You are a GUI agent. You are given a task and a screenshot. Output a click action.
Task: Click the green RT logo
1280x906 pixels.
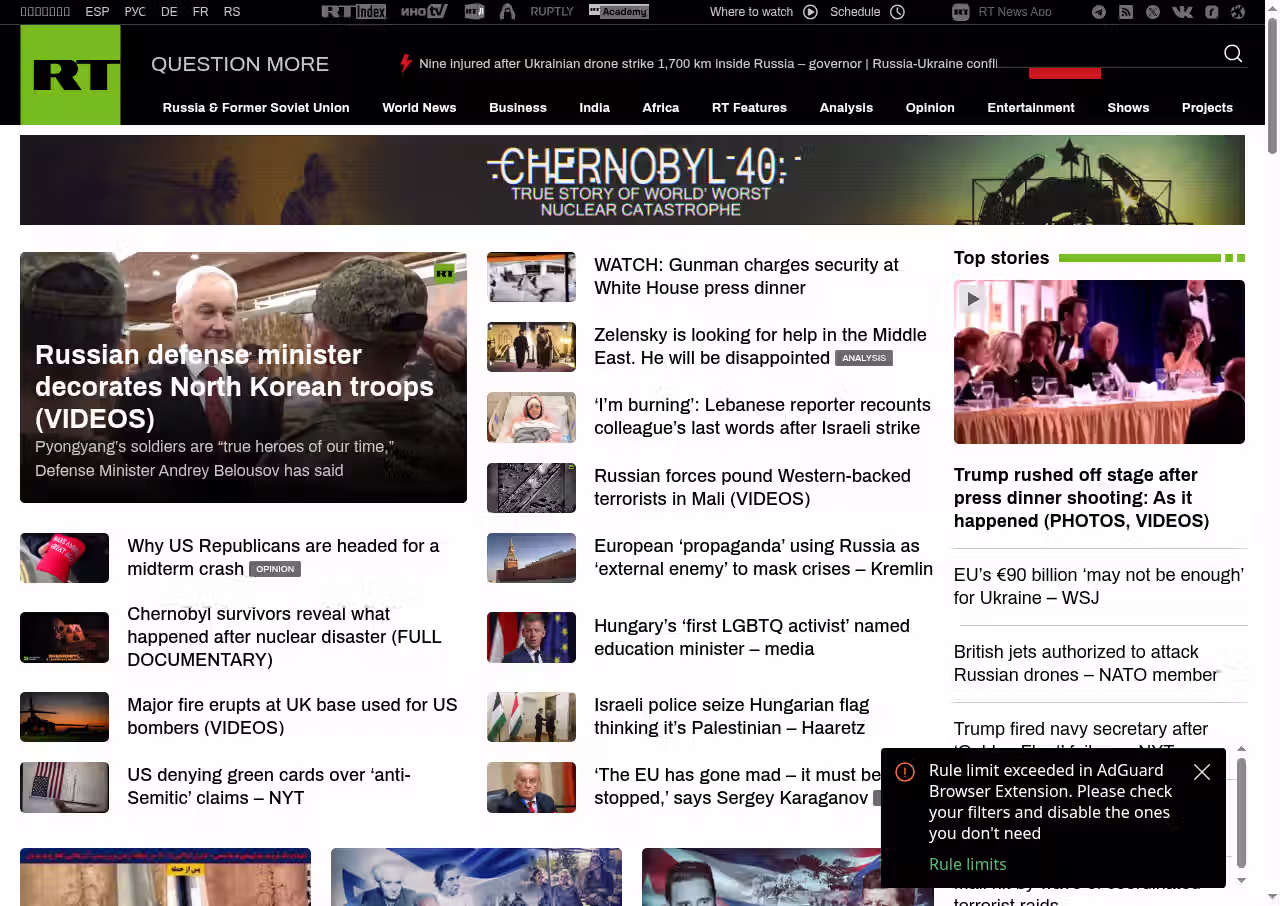point(71,75)
